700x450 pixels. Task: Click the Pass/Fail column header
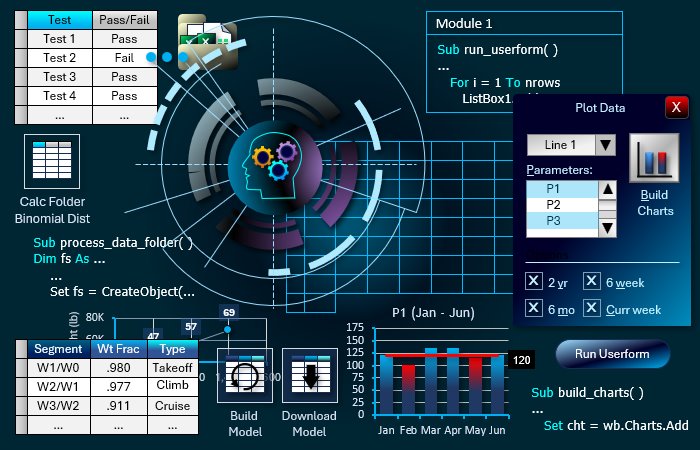pyautogui.click(x=124, y=19)
